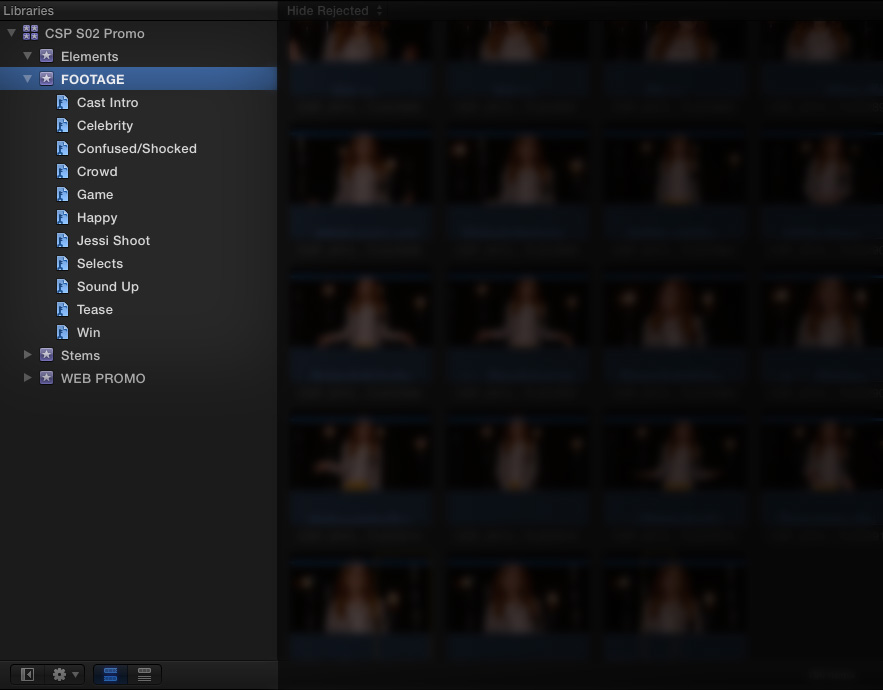The image size is (883, 690).
Task: Expand the WEB PROMO event
Action: pos(27,378)
